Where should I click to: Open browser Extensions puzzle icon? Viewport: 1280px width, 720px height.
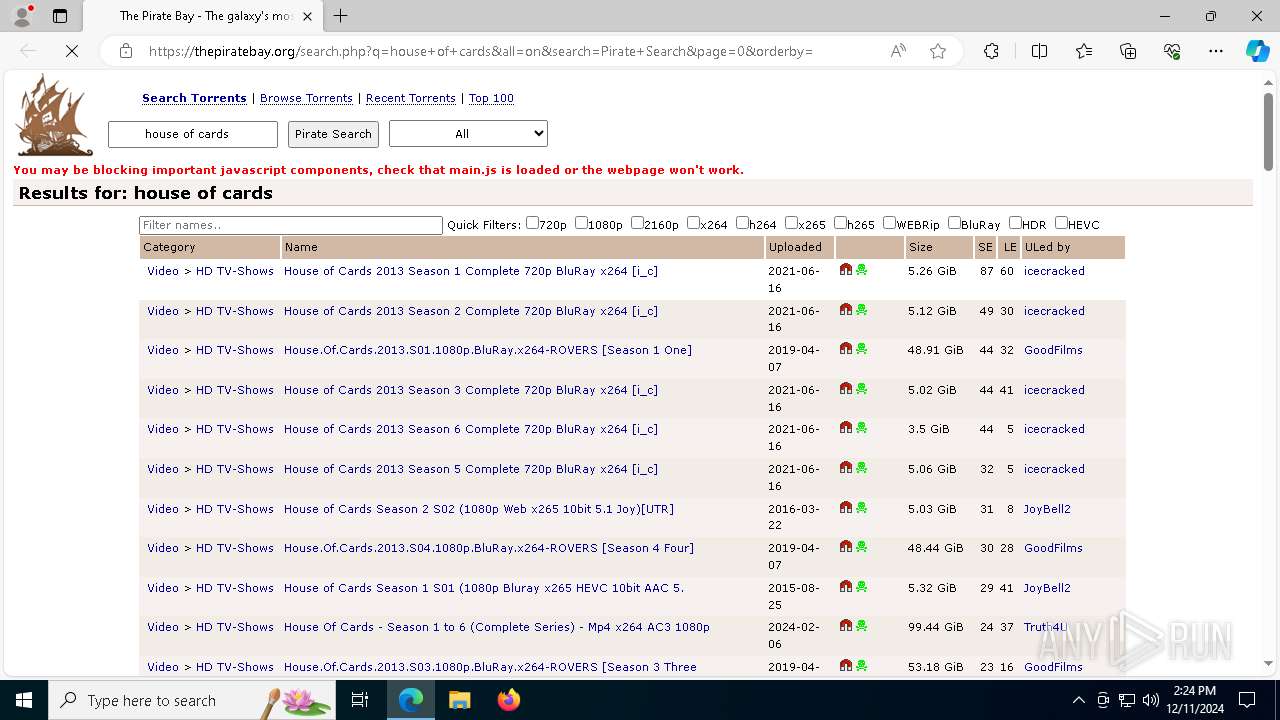point(991,51)
